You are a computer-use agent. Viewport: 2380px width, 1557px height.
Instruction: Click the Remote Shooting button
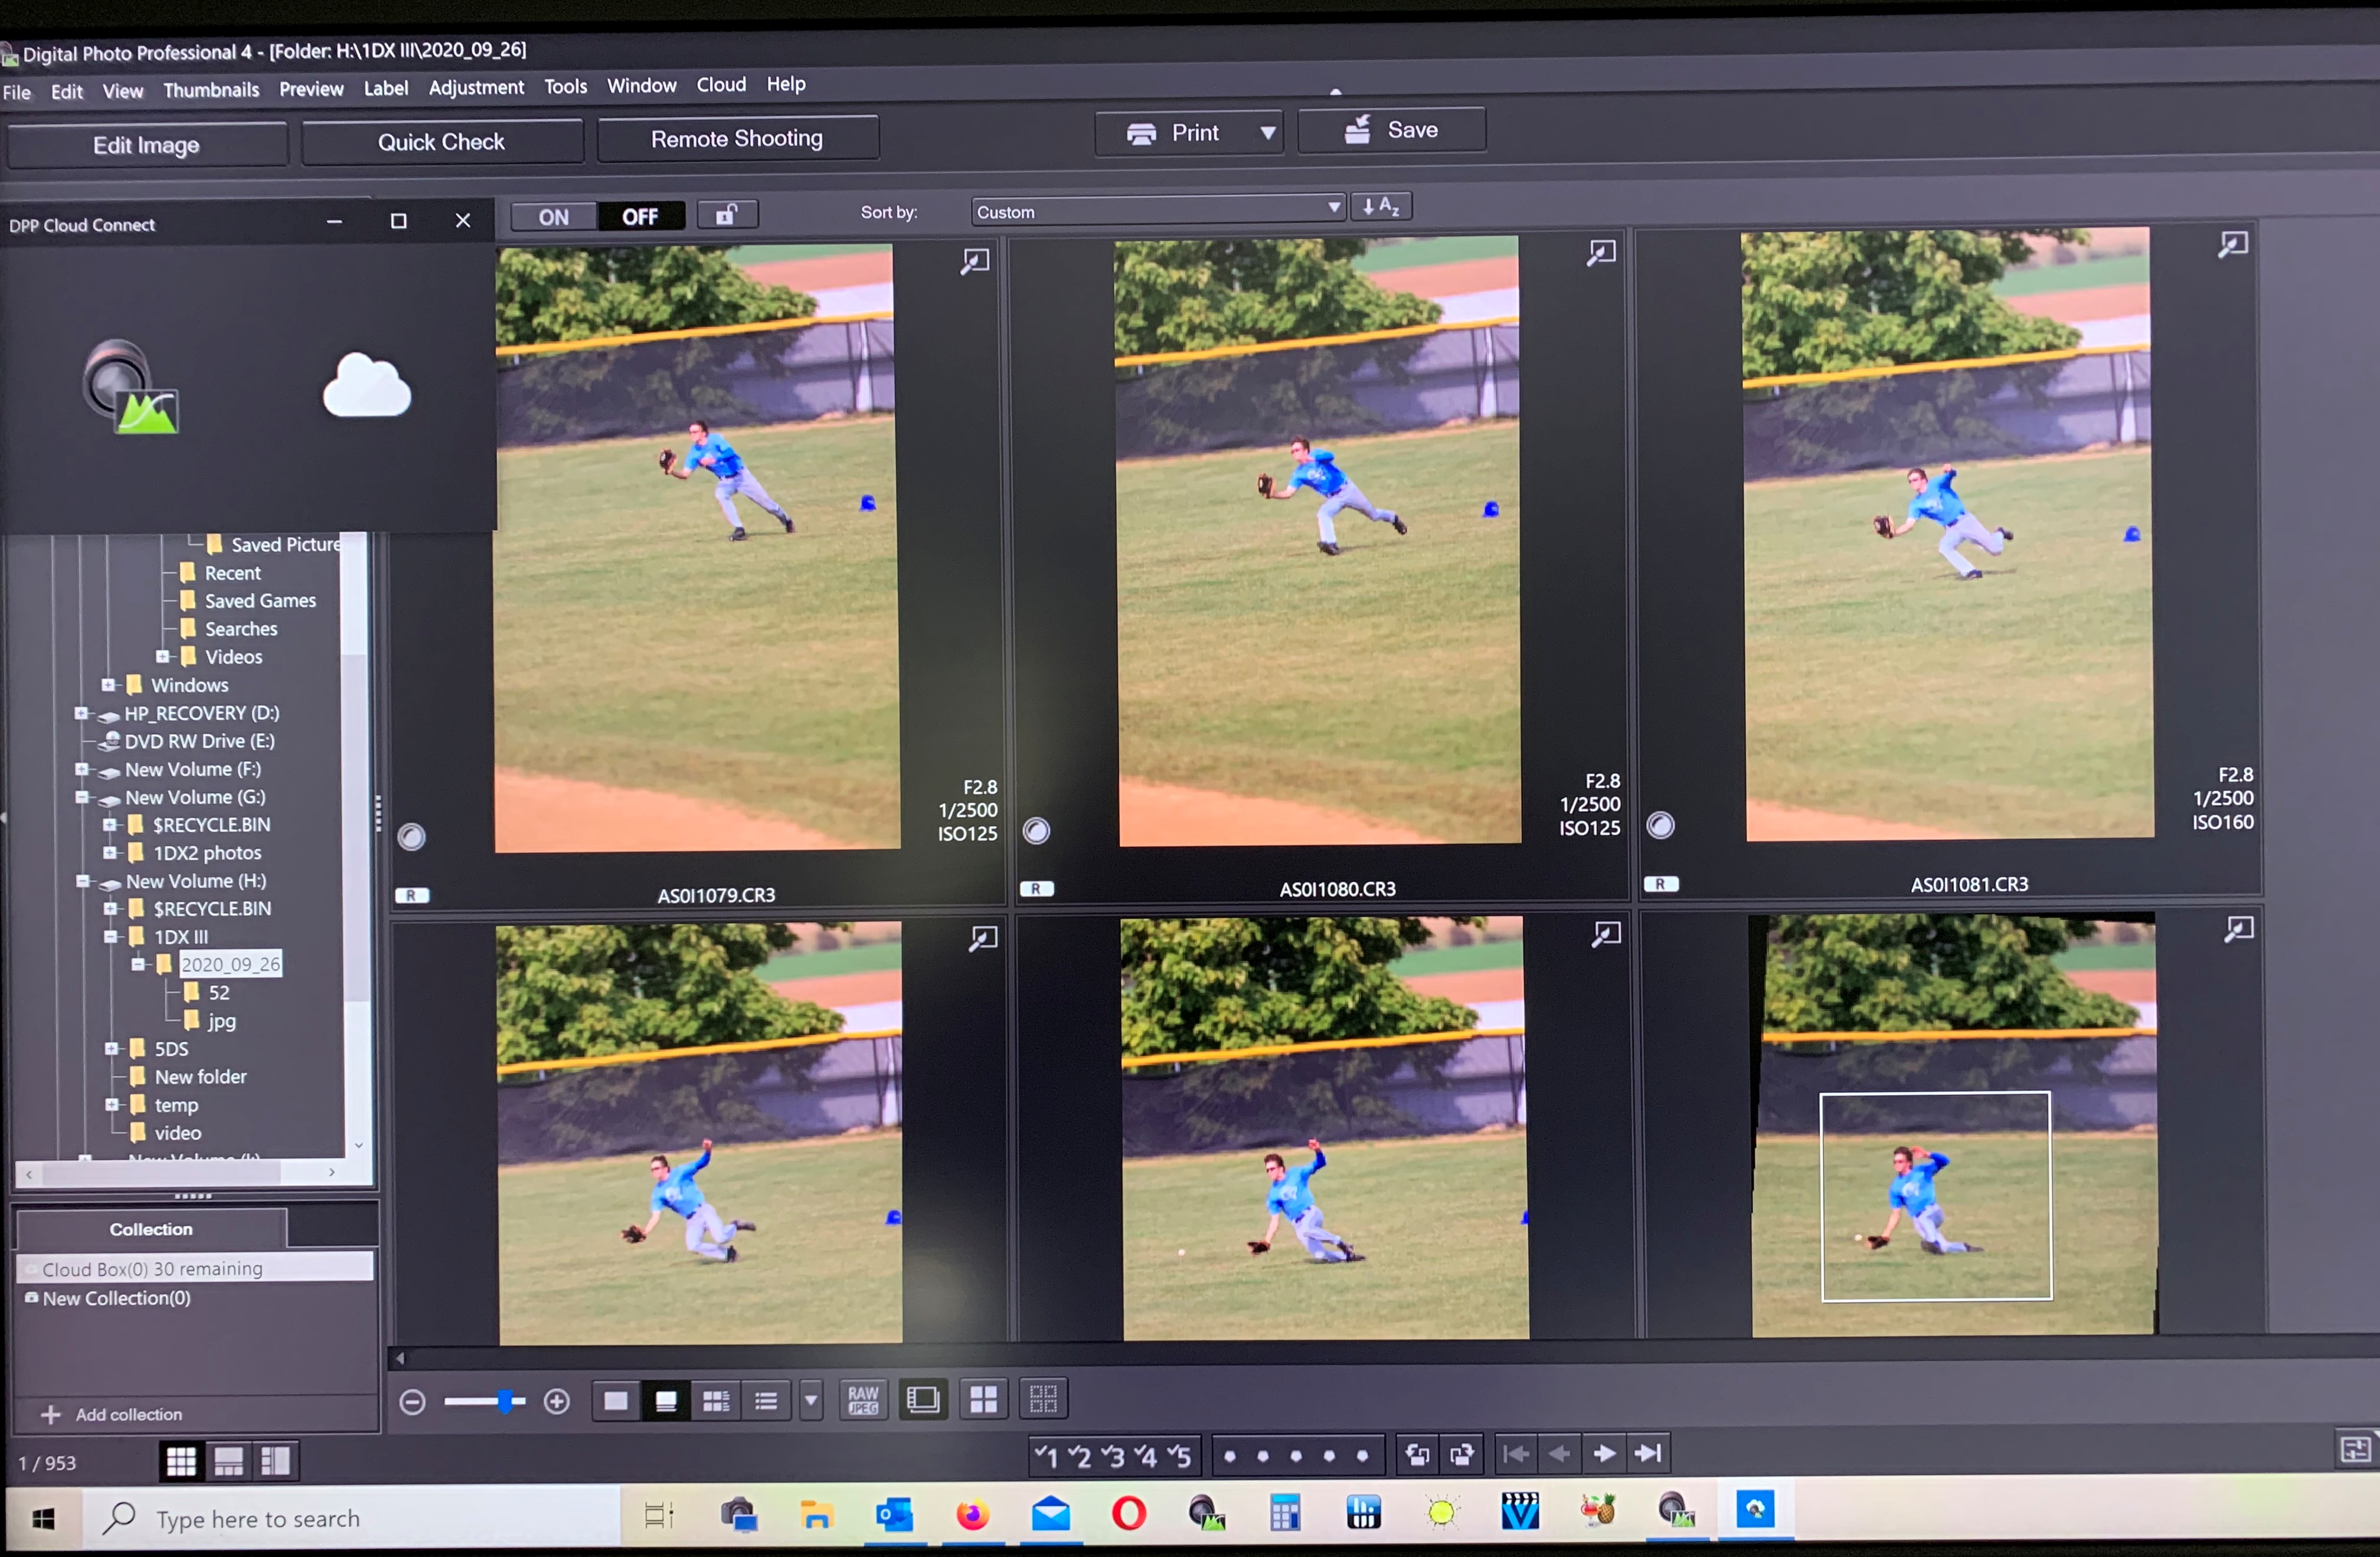tap(737, 139)
